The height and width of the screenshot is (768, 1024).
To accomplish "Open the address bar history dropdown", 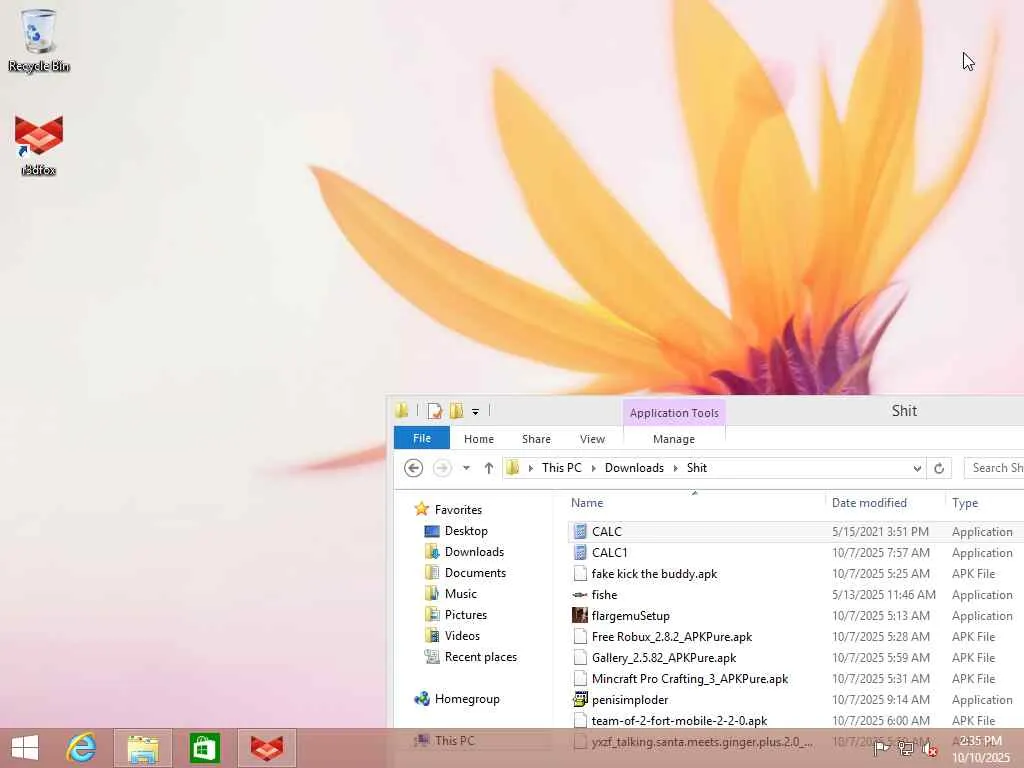I will click(917, 468).
